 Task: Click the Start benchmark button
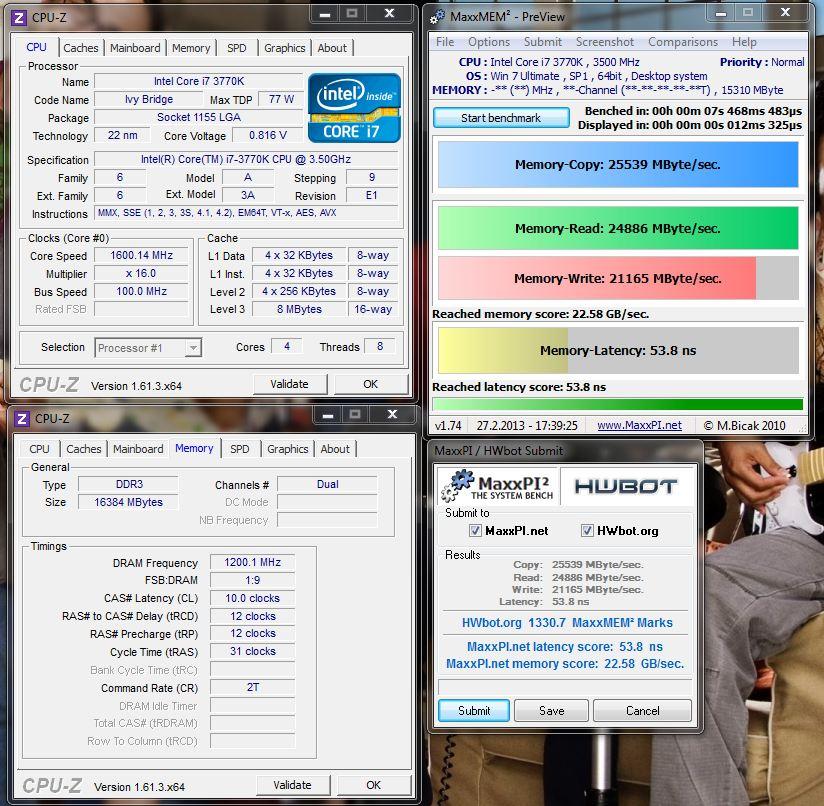click(x=501, y=118)
